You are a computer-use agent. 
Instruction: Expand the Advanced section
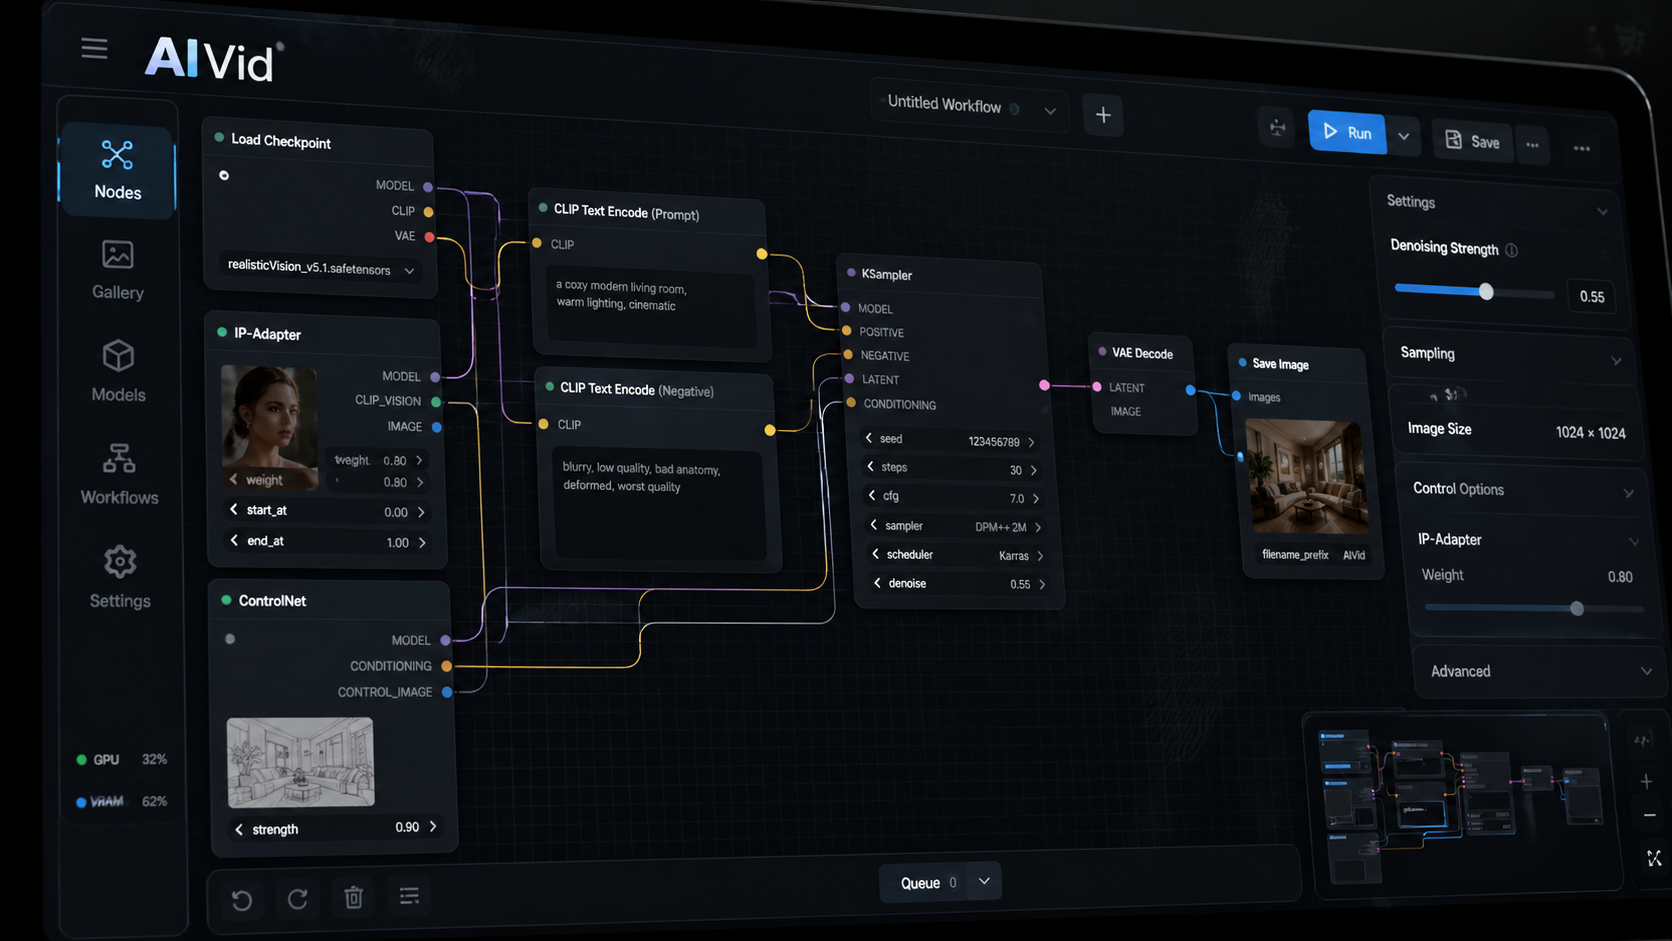pyautogui.click(x=1538, y=671)
